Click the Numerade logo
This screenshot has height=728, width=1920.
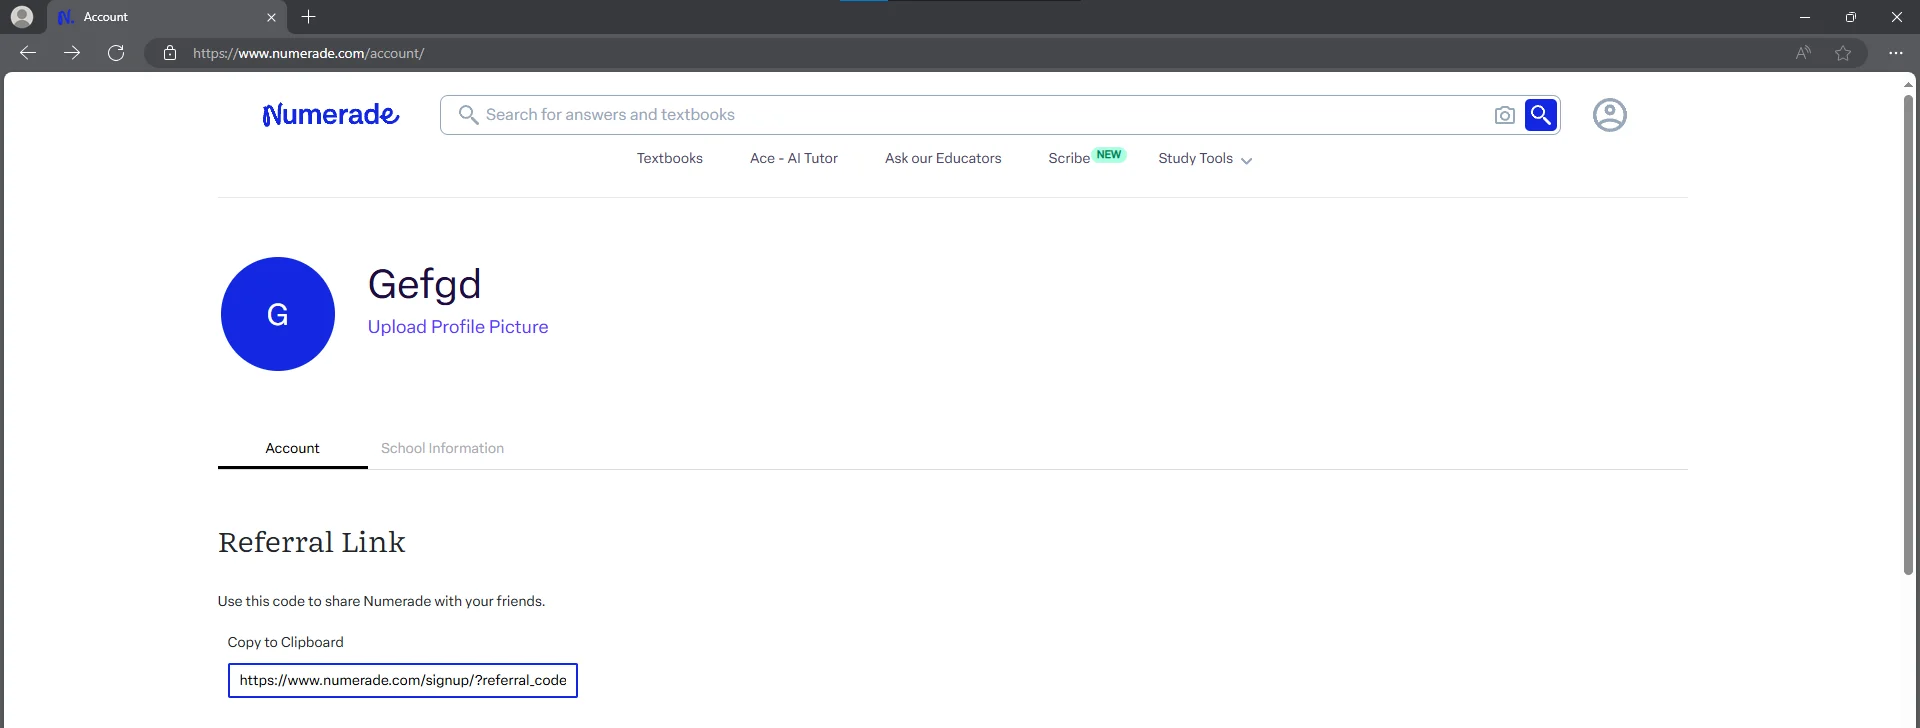[x=330, y=115]
